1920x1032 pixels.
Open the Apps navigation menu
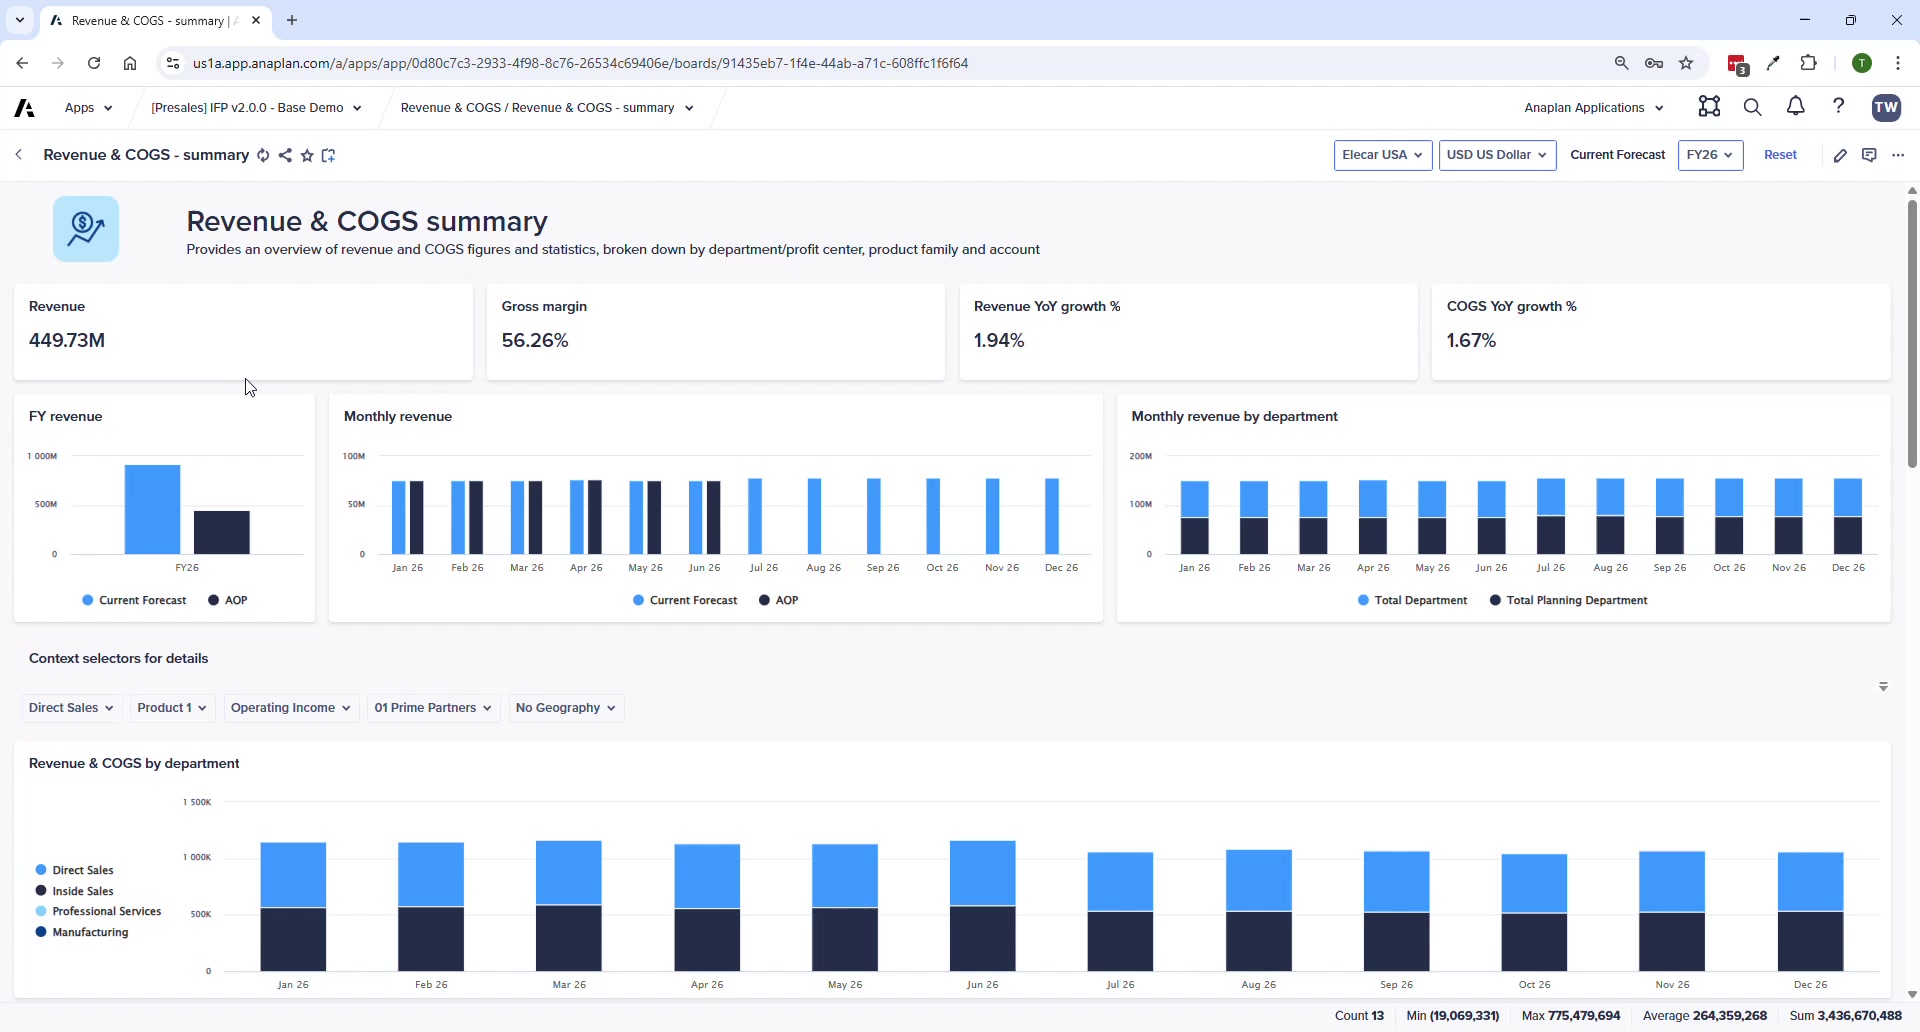click(x=88, y=107)
